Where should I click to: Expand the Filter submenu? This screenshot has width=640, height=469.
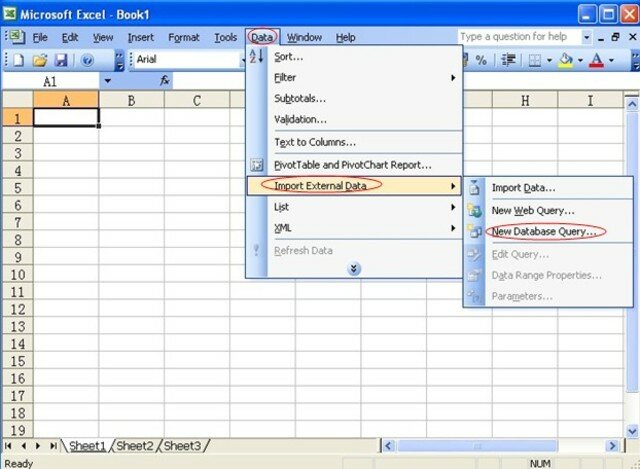(354, 78)
